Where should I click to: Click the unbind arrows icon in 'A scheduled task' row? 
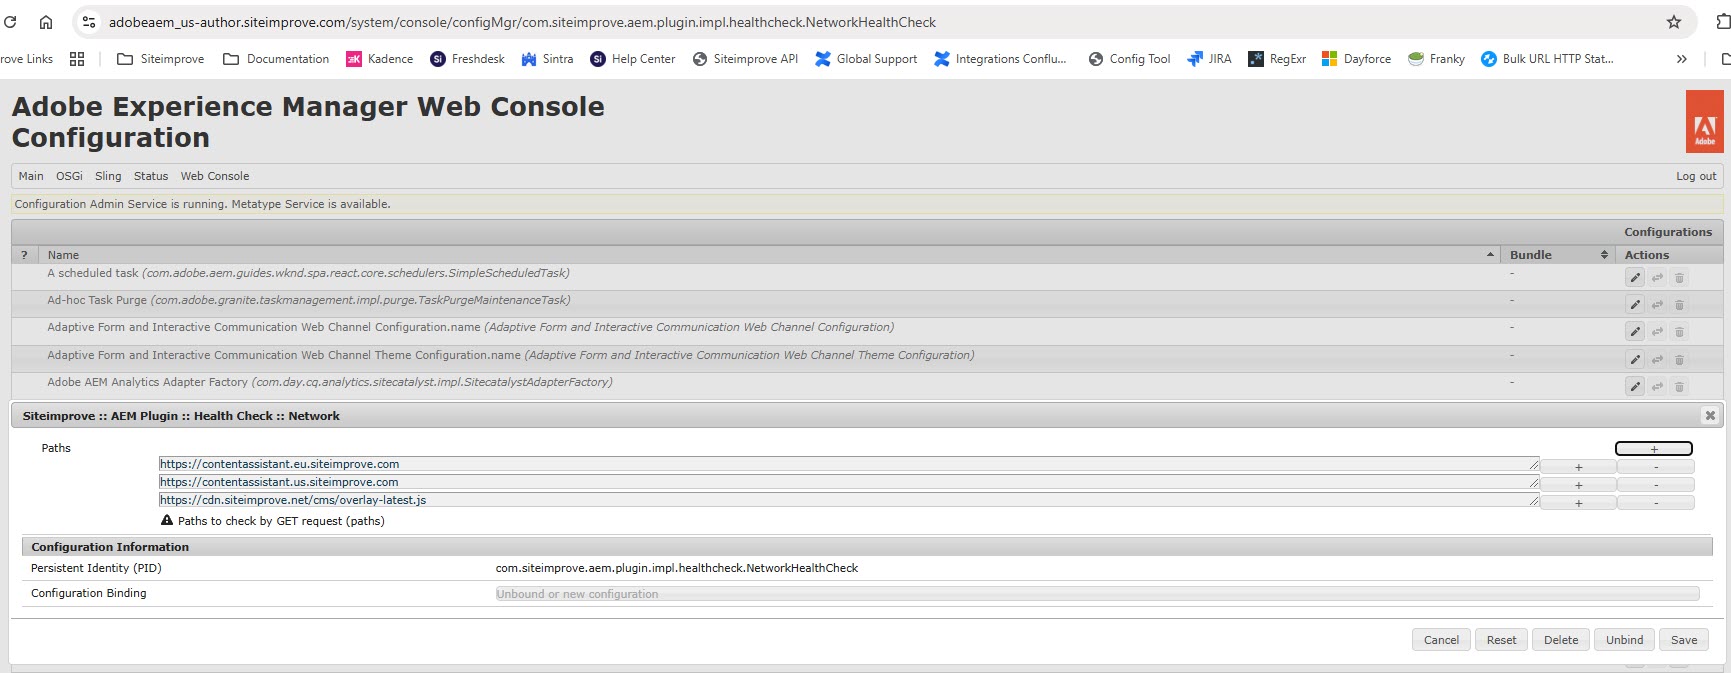pyautogui.click(x=1657, y=277)
